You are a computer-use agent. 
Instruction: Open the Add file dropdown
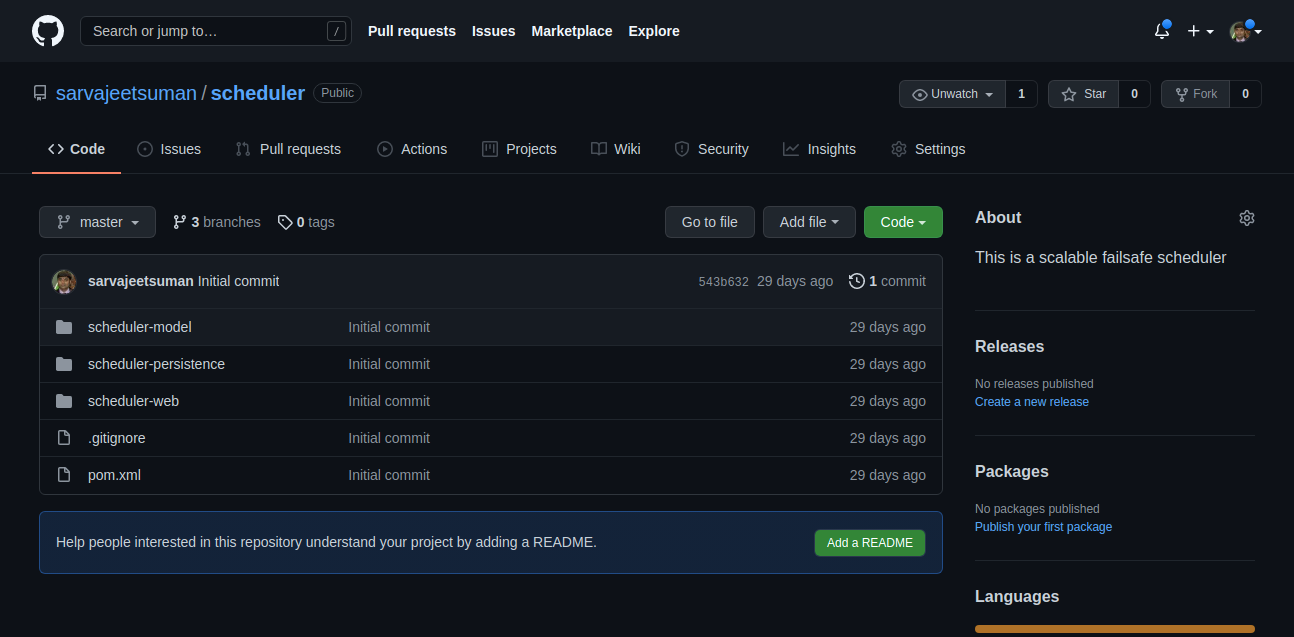pyautogui.click(x=808, y=222)
